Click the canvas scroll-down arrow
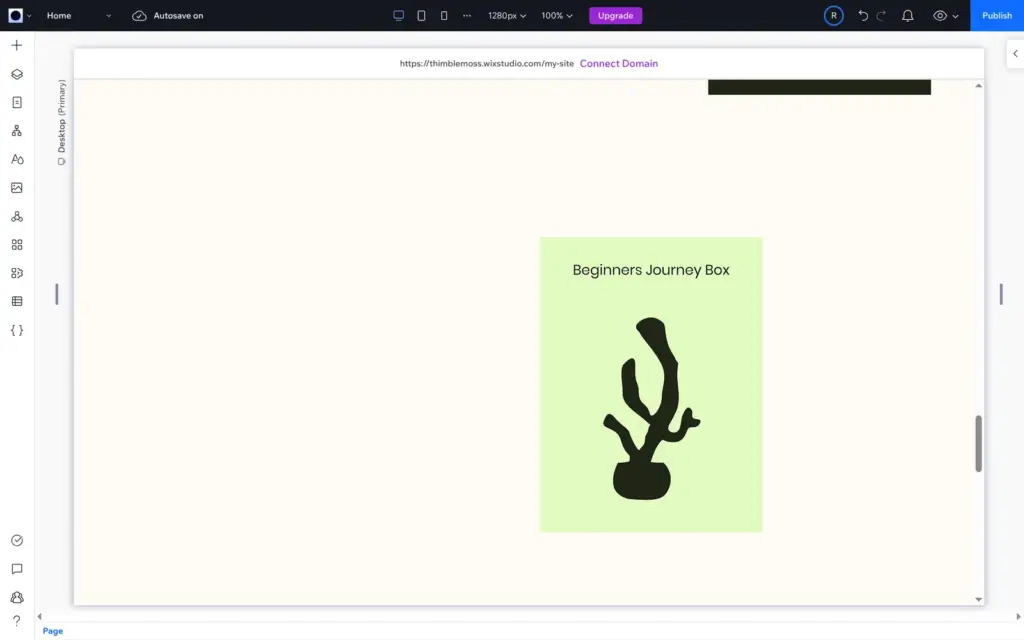 [x=978, y=600]
